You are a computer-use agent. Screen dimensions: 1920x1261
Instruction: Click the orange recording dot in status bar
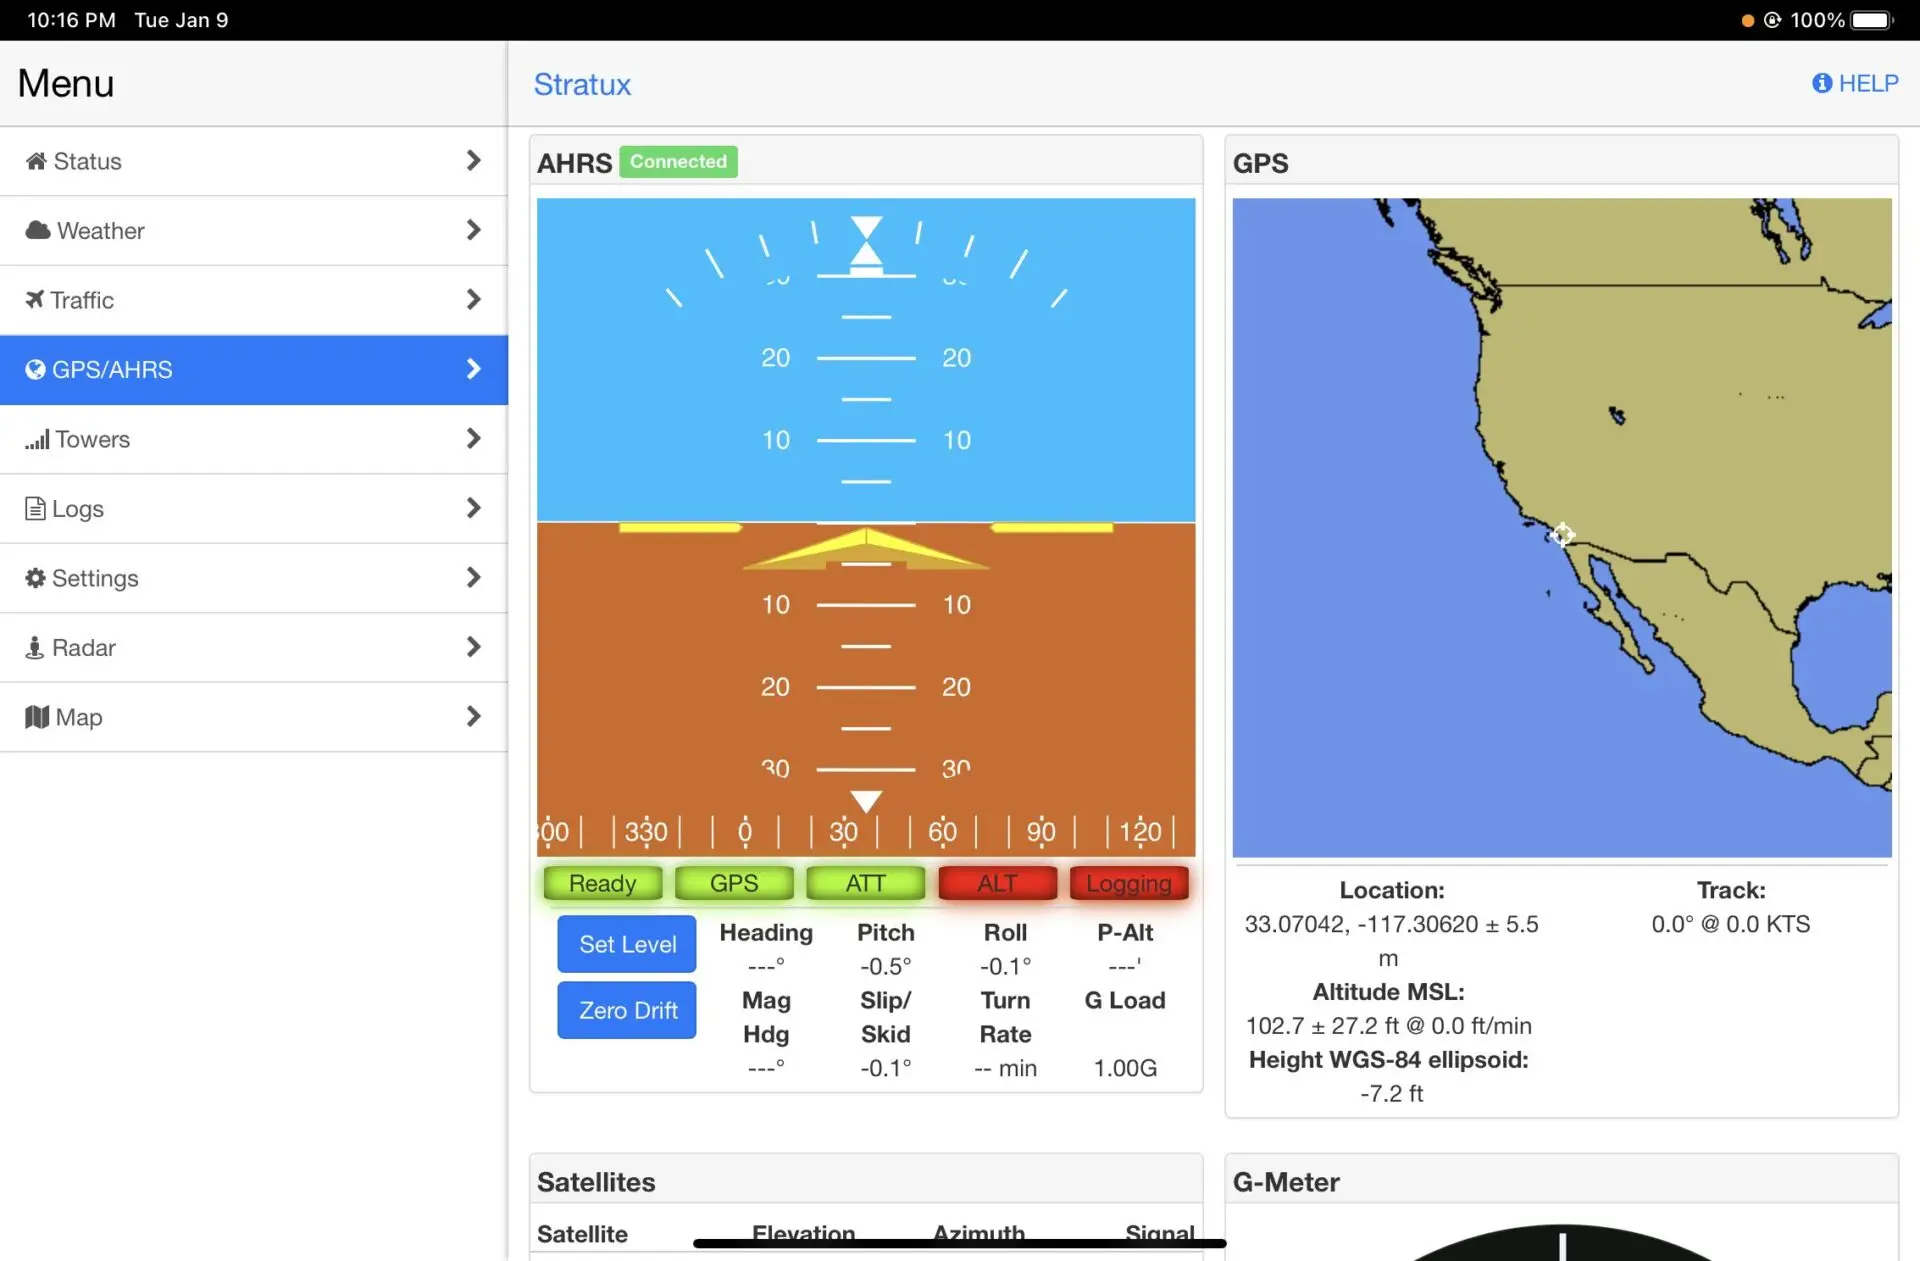[x=1747, y=20]
